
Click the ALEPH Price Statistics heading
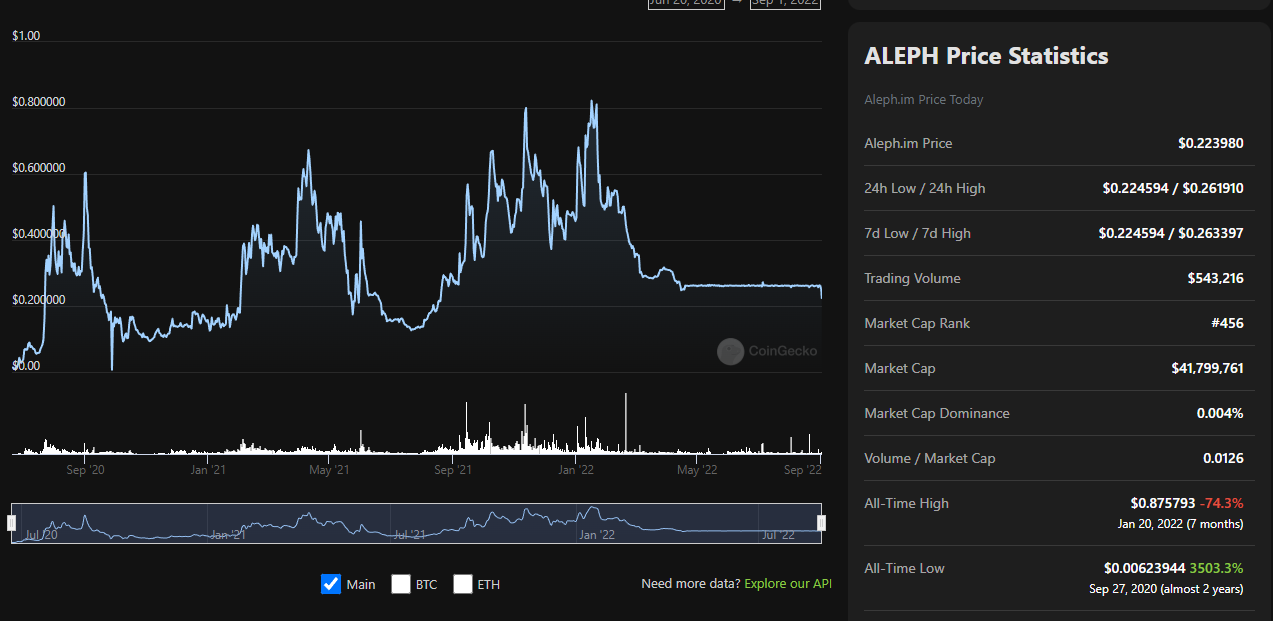986,56
